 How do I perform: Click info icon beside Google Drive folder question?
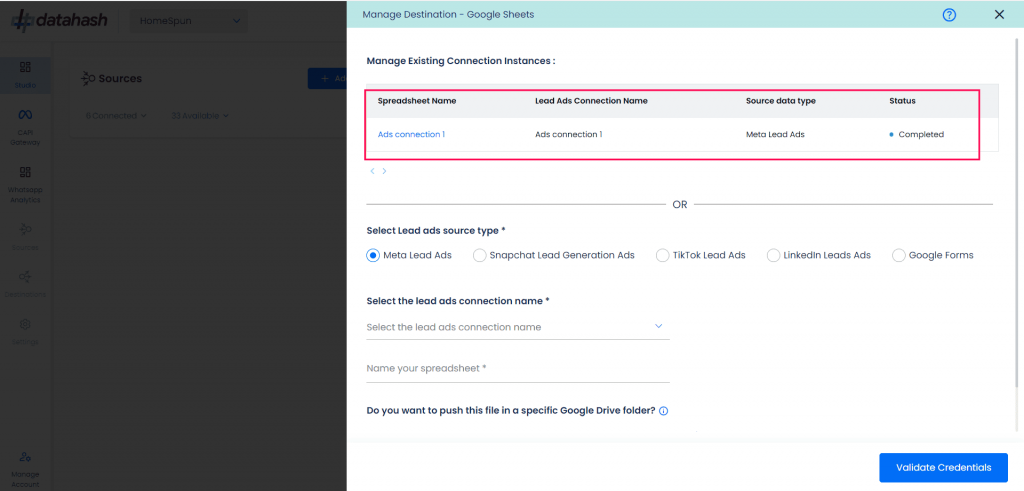click(x=664, y=411)
